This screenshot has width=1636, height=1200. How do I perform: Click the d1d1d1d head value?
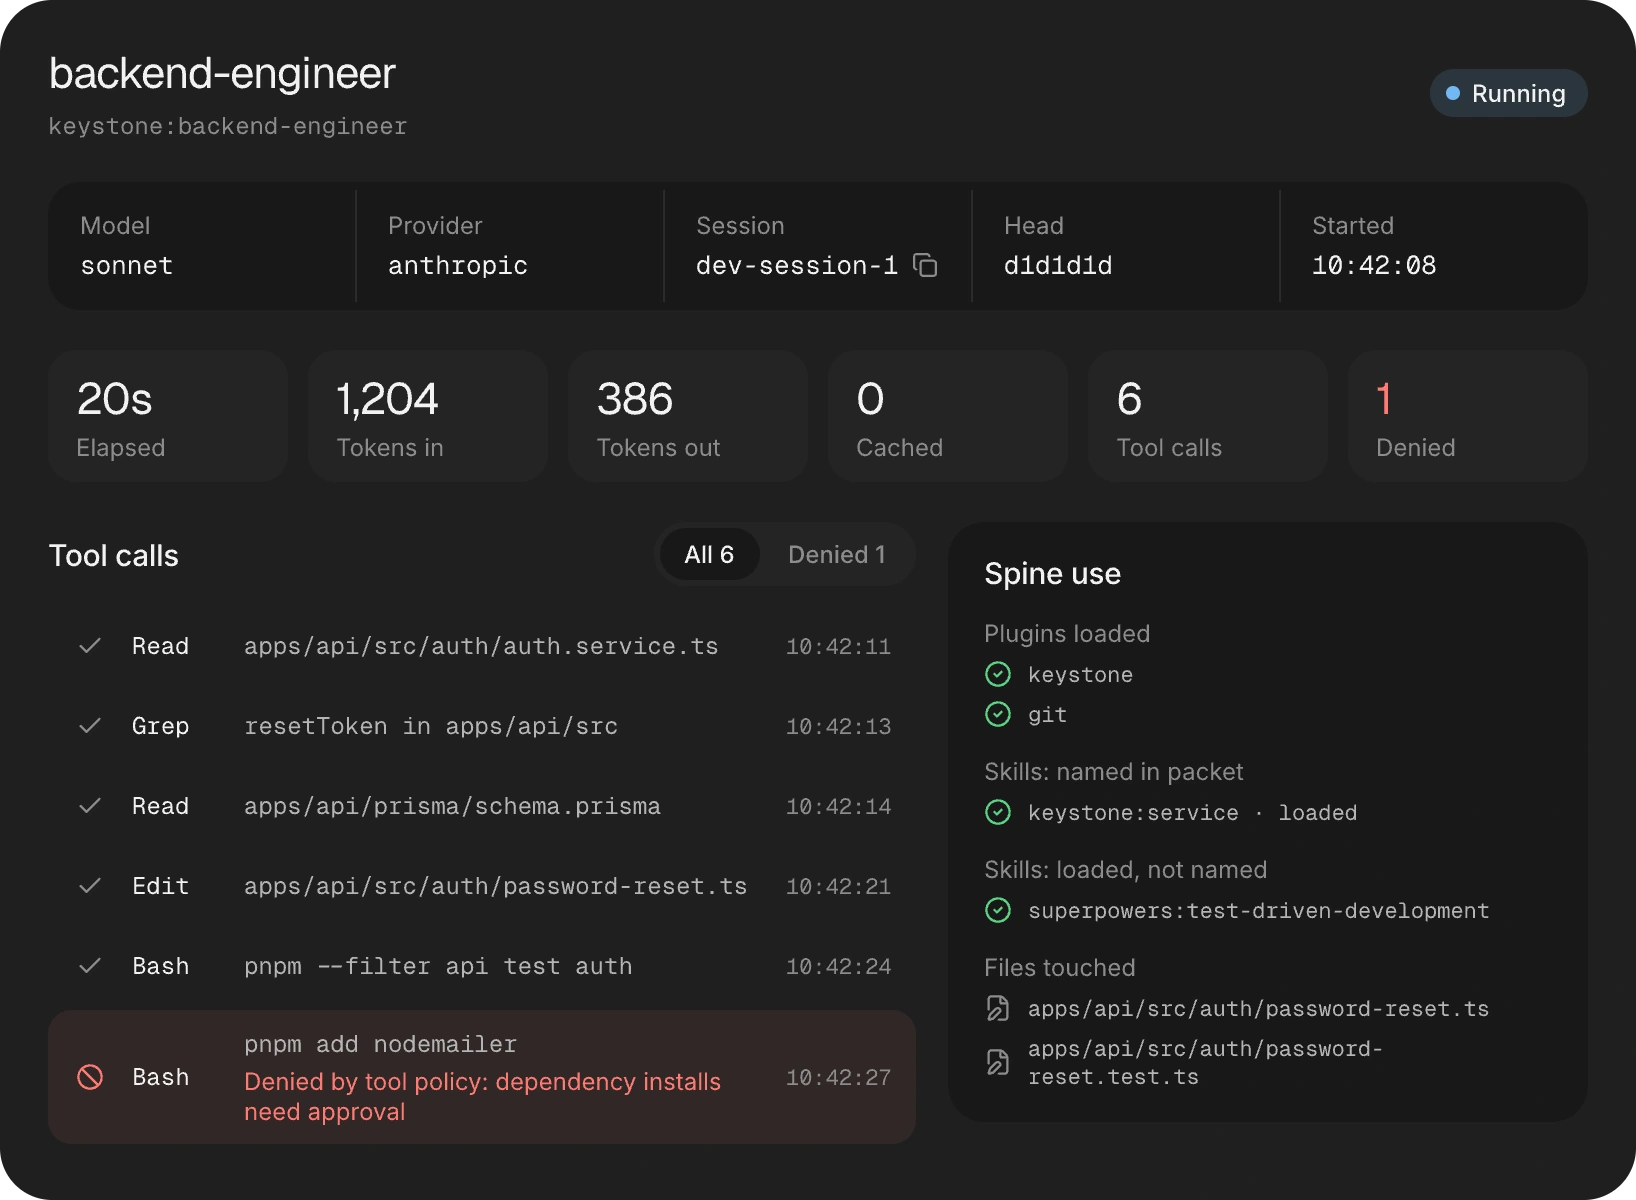point(1058,265)
